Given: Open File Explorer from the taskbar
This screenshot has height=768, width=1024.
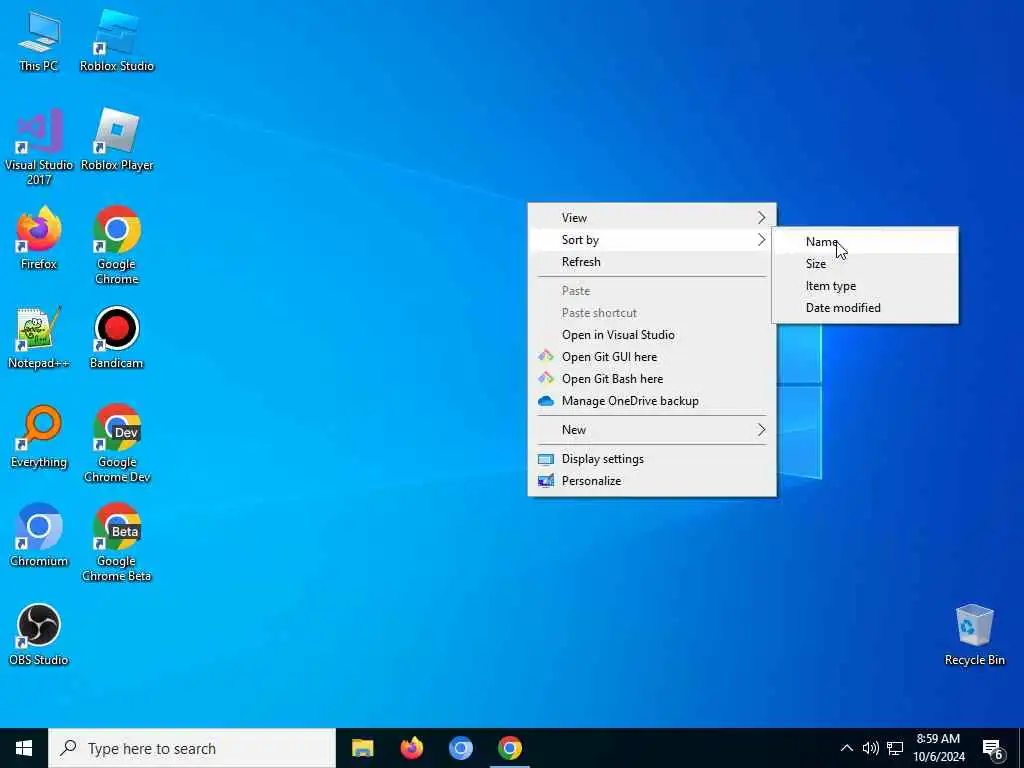Looking at the screenshot, I should tap(362, 748).
